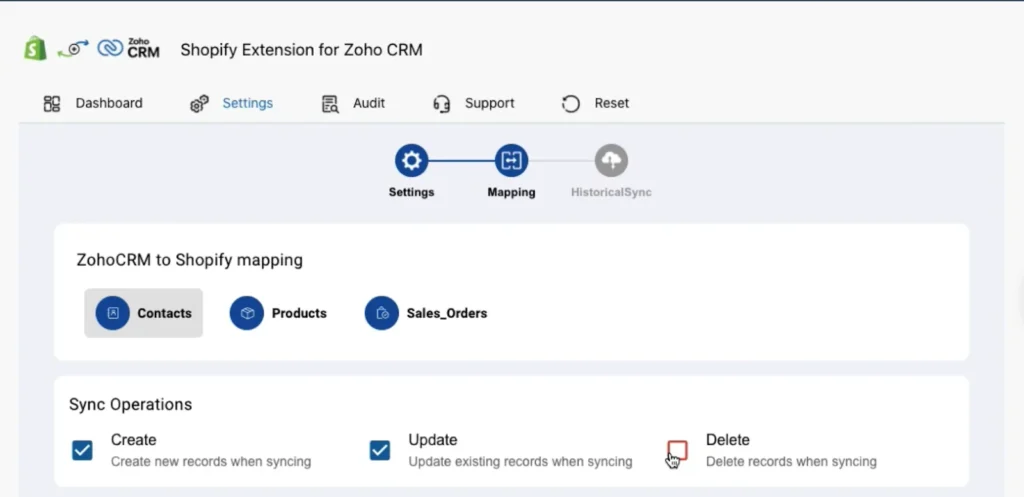This screenshot has width=1024, height=497.
Task: Click the Sync Operations heading
Action: point(131,405)
